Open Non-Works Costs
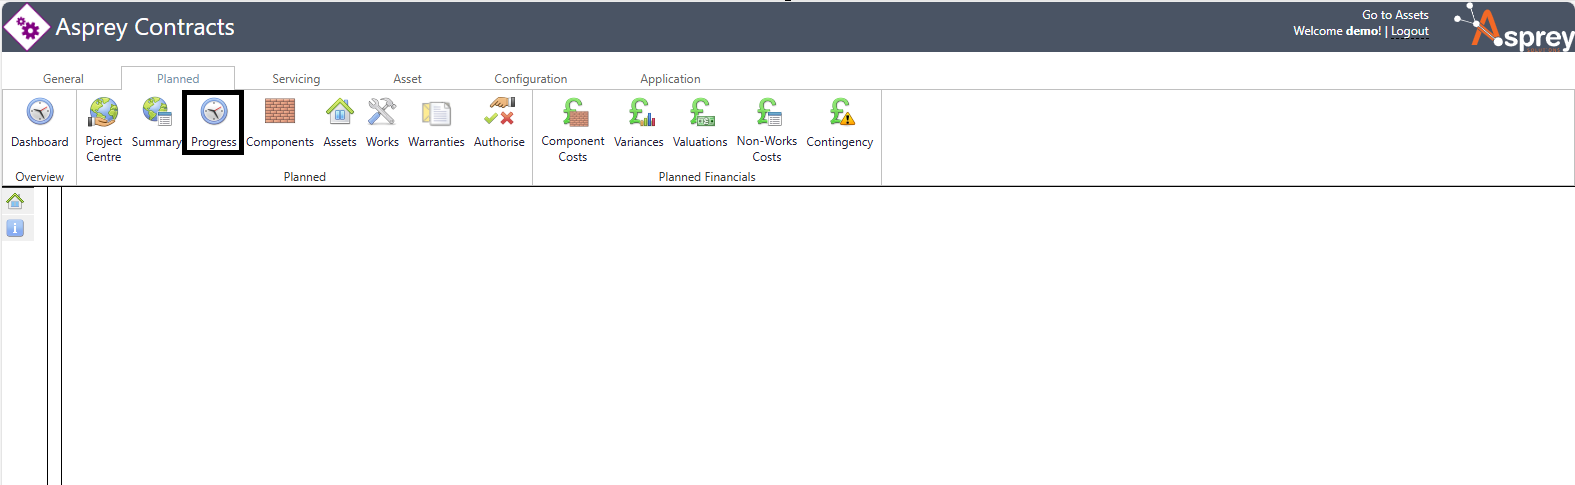Viewport: 1575px width, 485px height. pyautogui.click(x=767, y=112)
